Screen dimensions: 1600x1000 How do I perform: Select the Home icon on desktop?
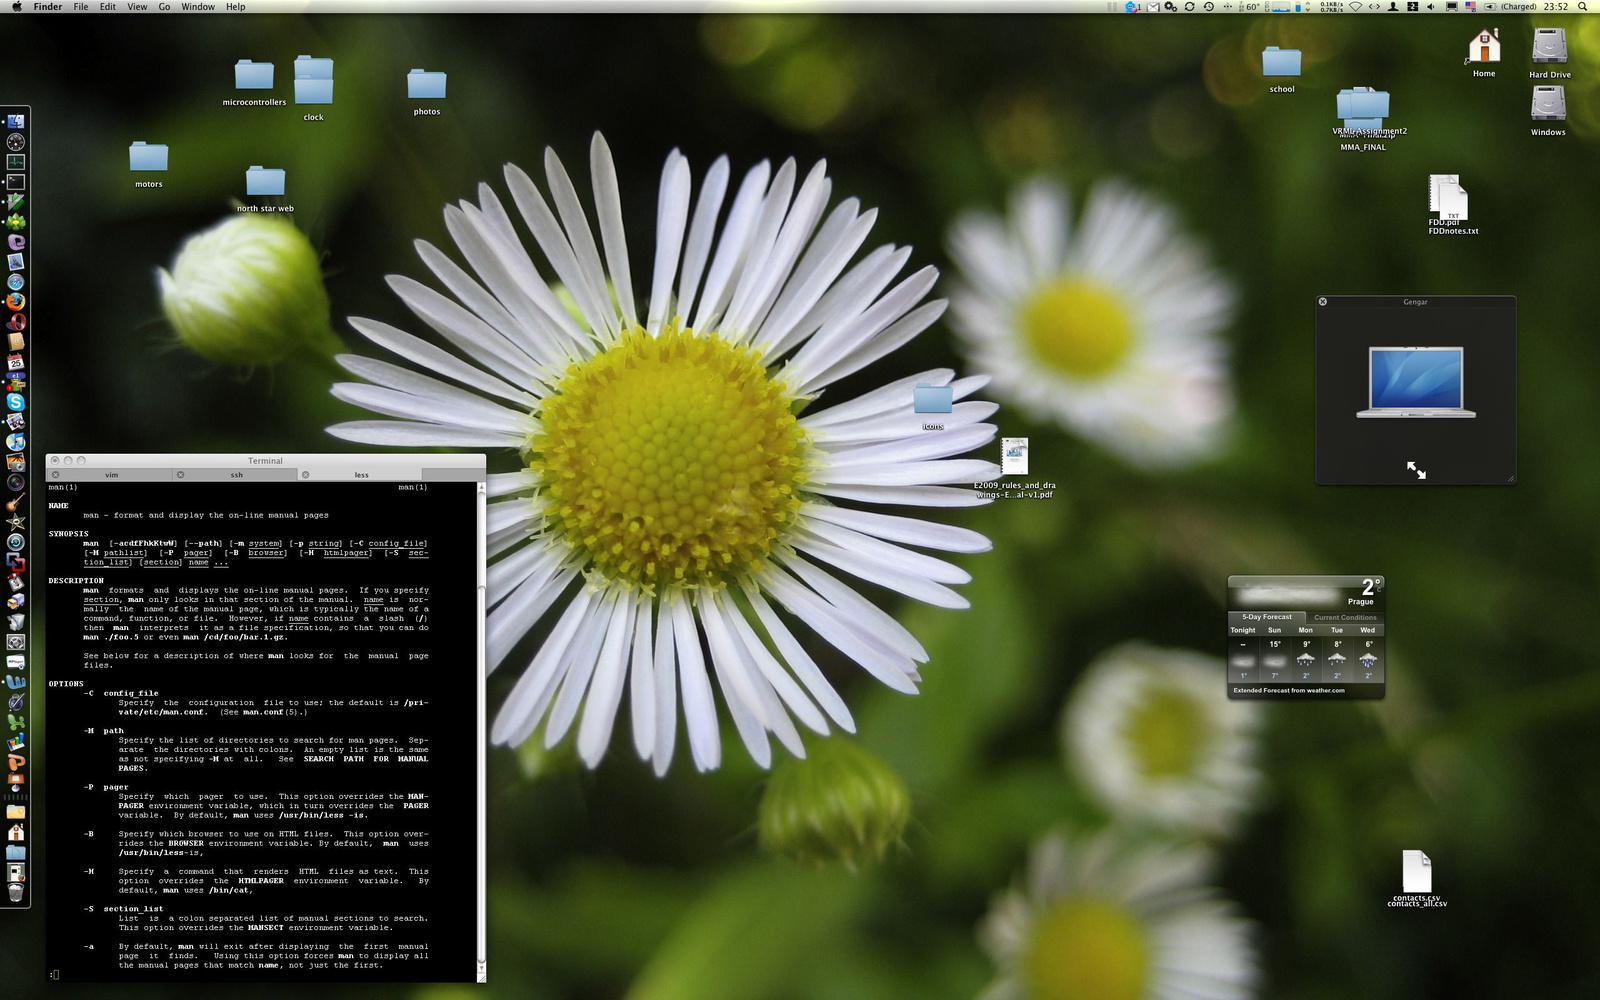click(1484, 54)
